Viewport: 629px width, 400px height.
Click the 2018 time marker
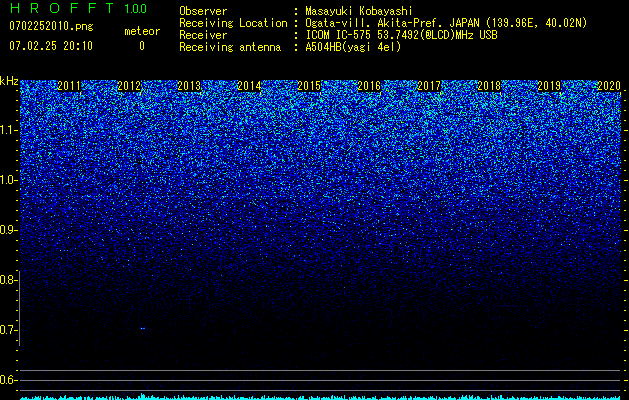click(489, 86)
